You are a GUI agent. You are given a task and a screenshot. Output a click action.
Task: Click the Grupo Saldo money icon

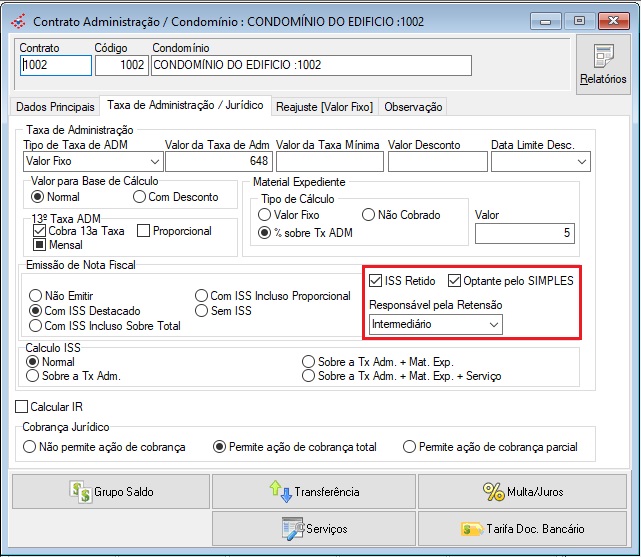[x=80, y=491]
